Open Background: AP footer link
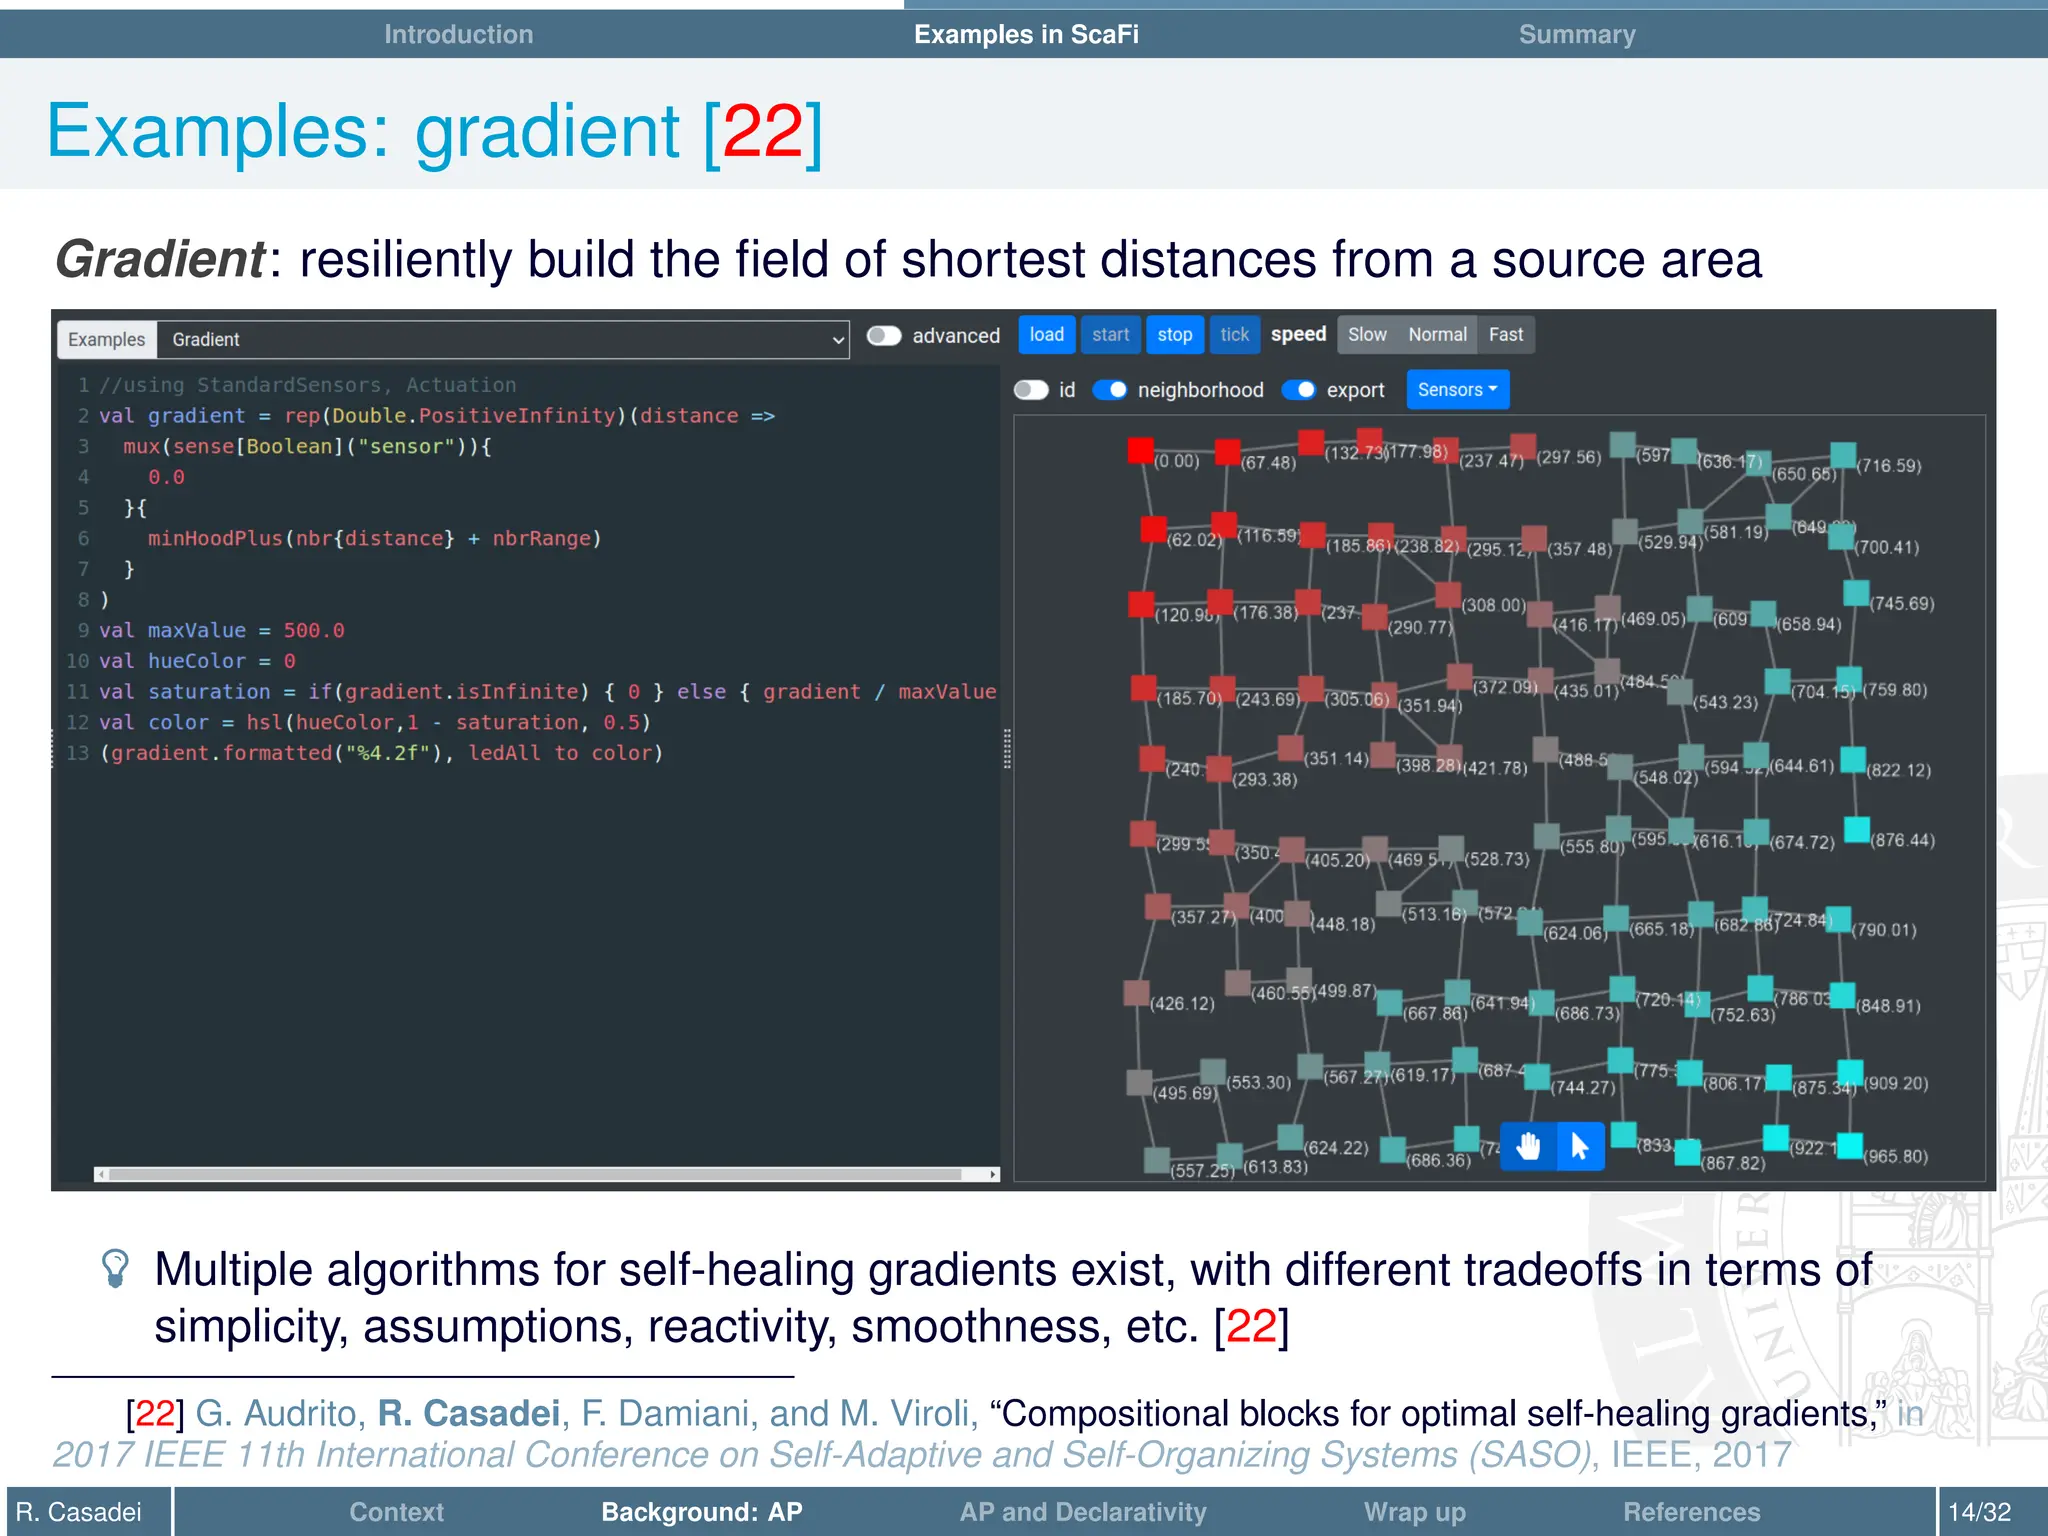Image resolution: width=2048 pixels, height=1536 pixels. point(702,1512)
